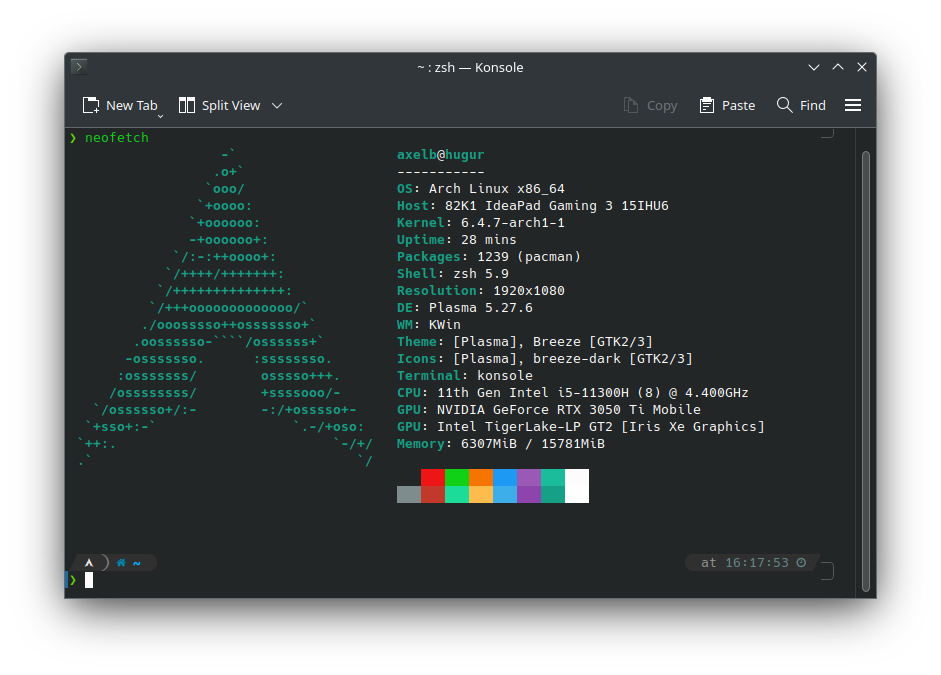Close the Konsole window
Screen dimensions: 941x675
pos(862,67)
